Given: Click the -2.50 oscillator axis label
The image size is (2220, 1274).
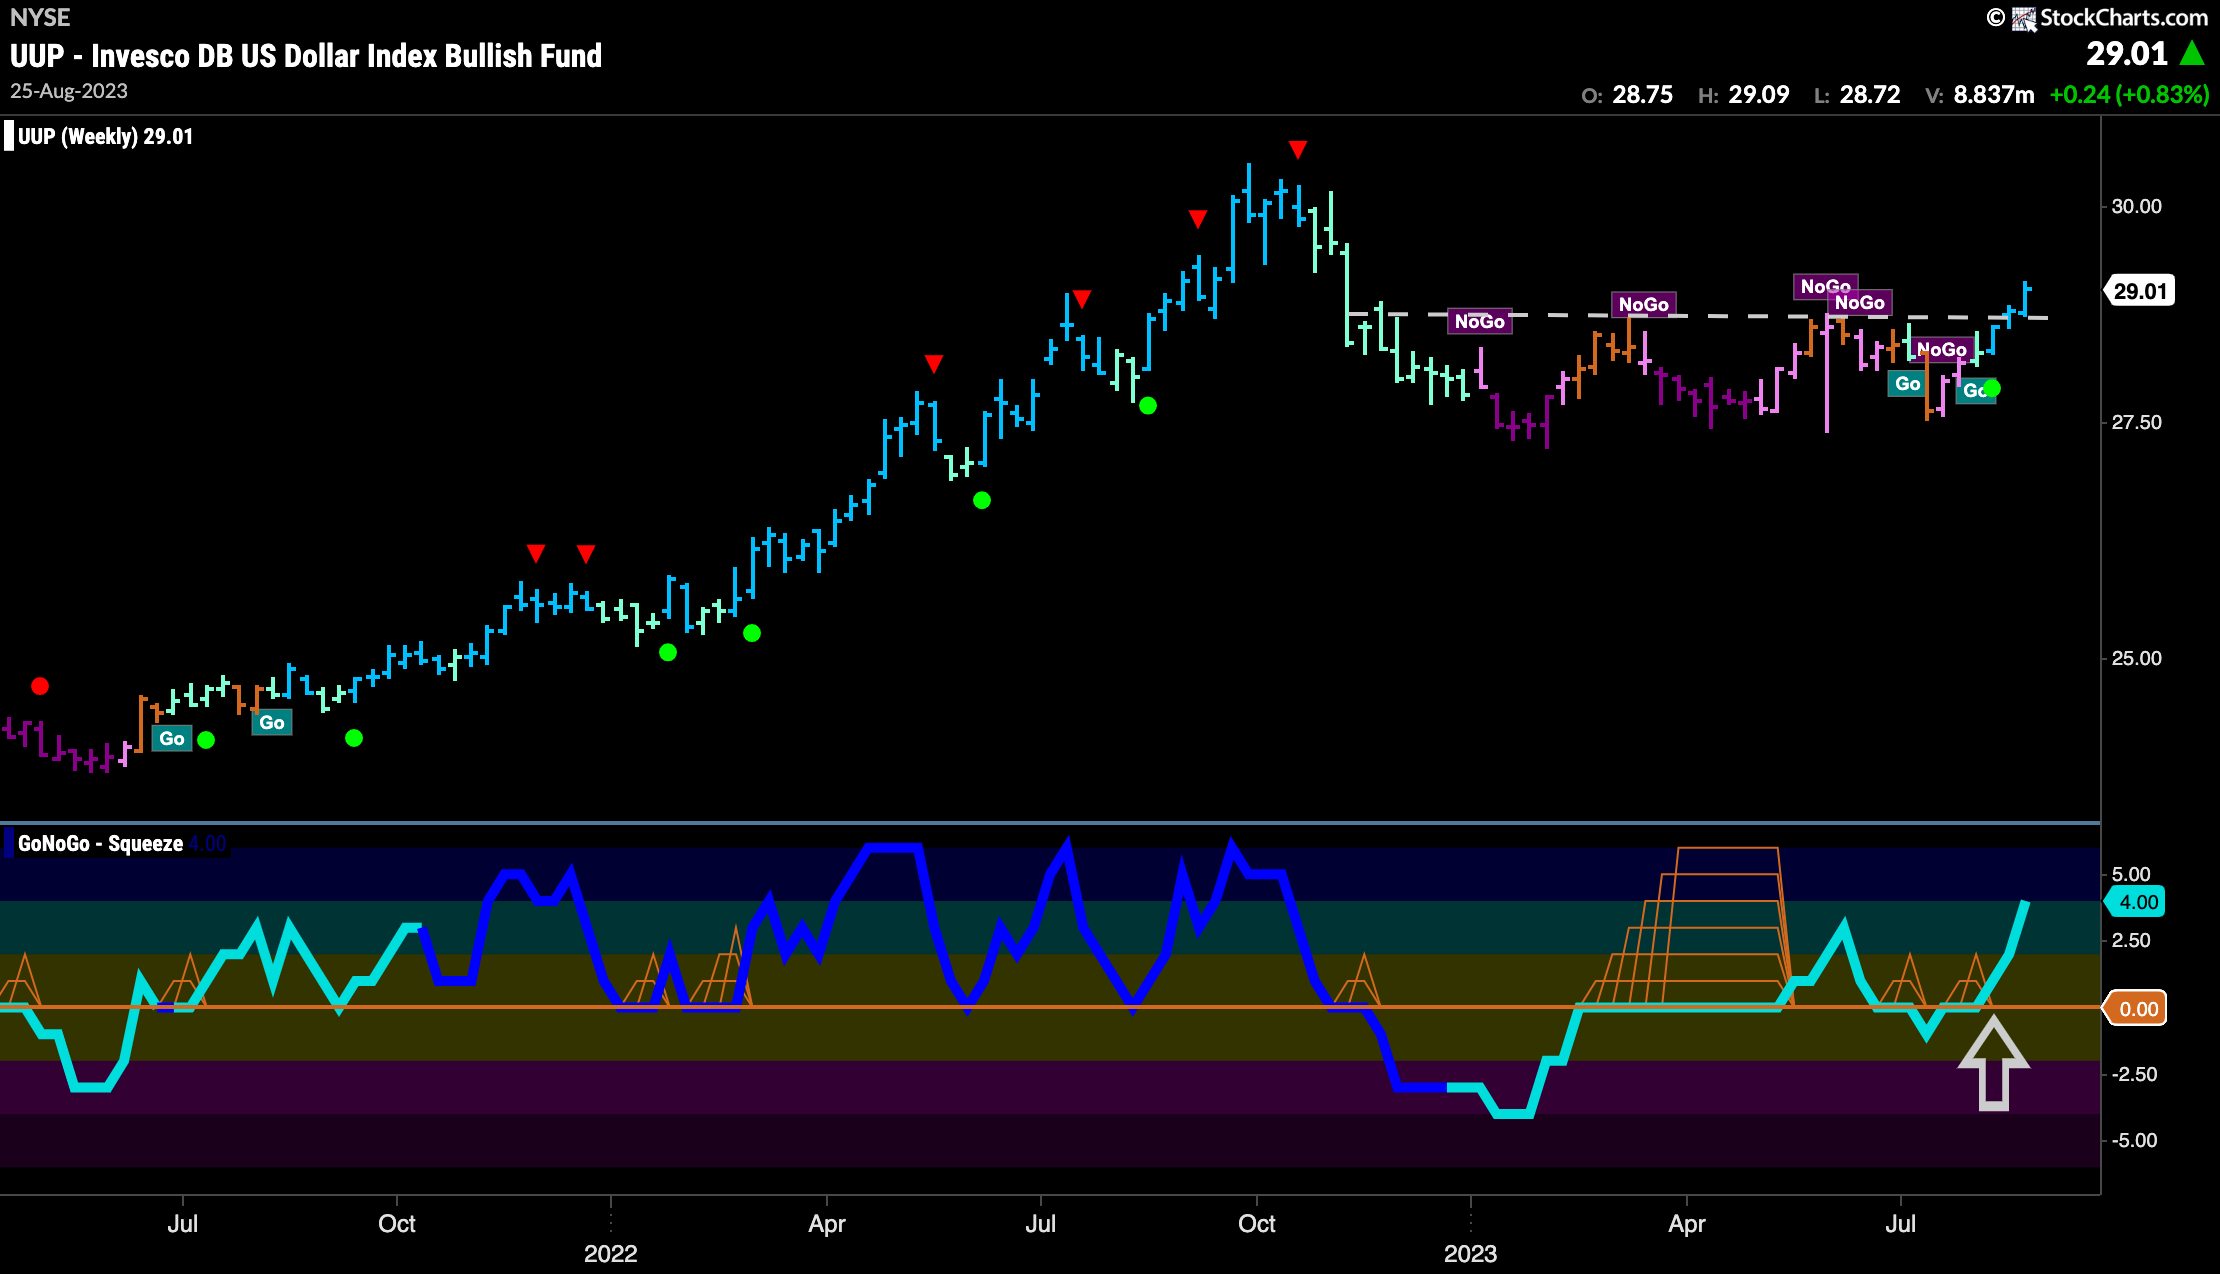Looking at the screenshot, I should (x=2133, y=1074).
